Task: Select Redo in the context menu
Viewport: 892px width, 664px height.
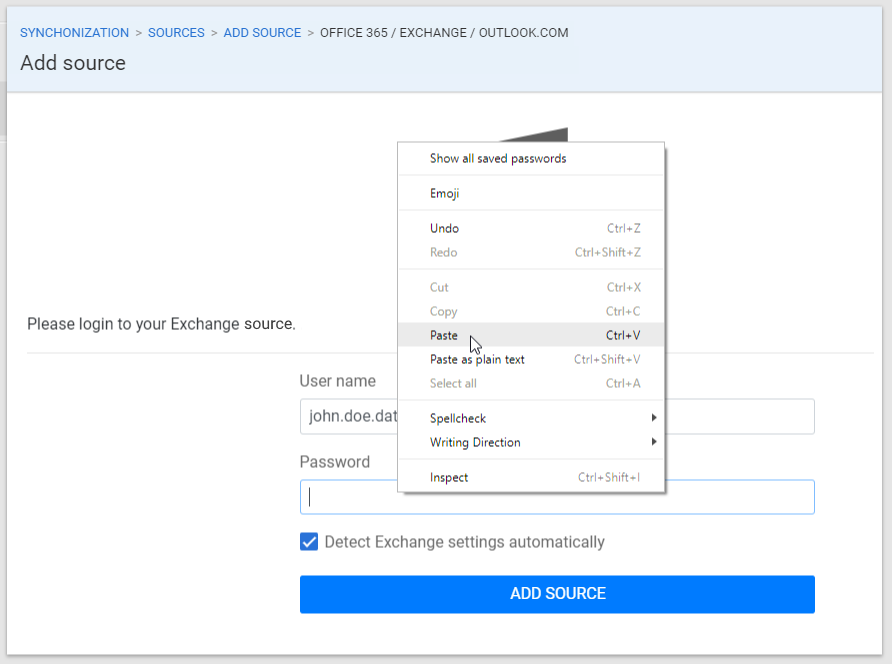Action: click(531, 252)
